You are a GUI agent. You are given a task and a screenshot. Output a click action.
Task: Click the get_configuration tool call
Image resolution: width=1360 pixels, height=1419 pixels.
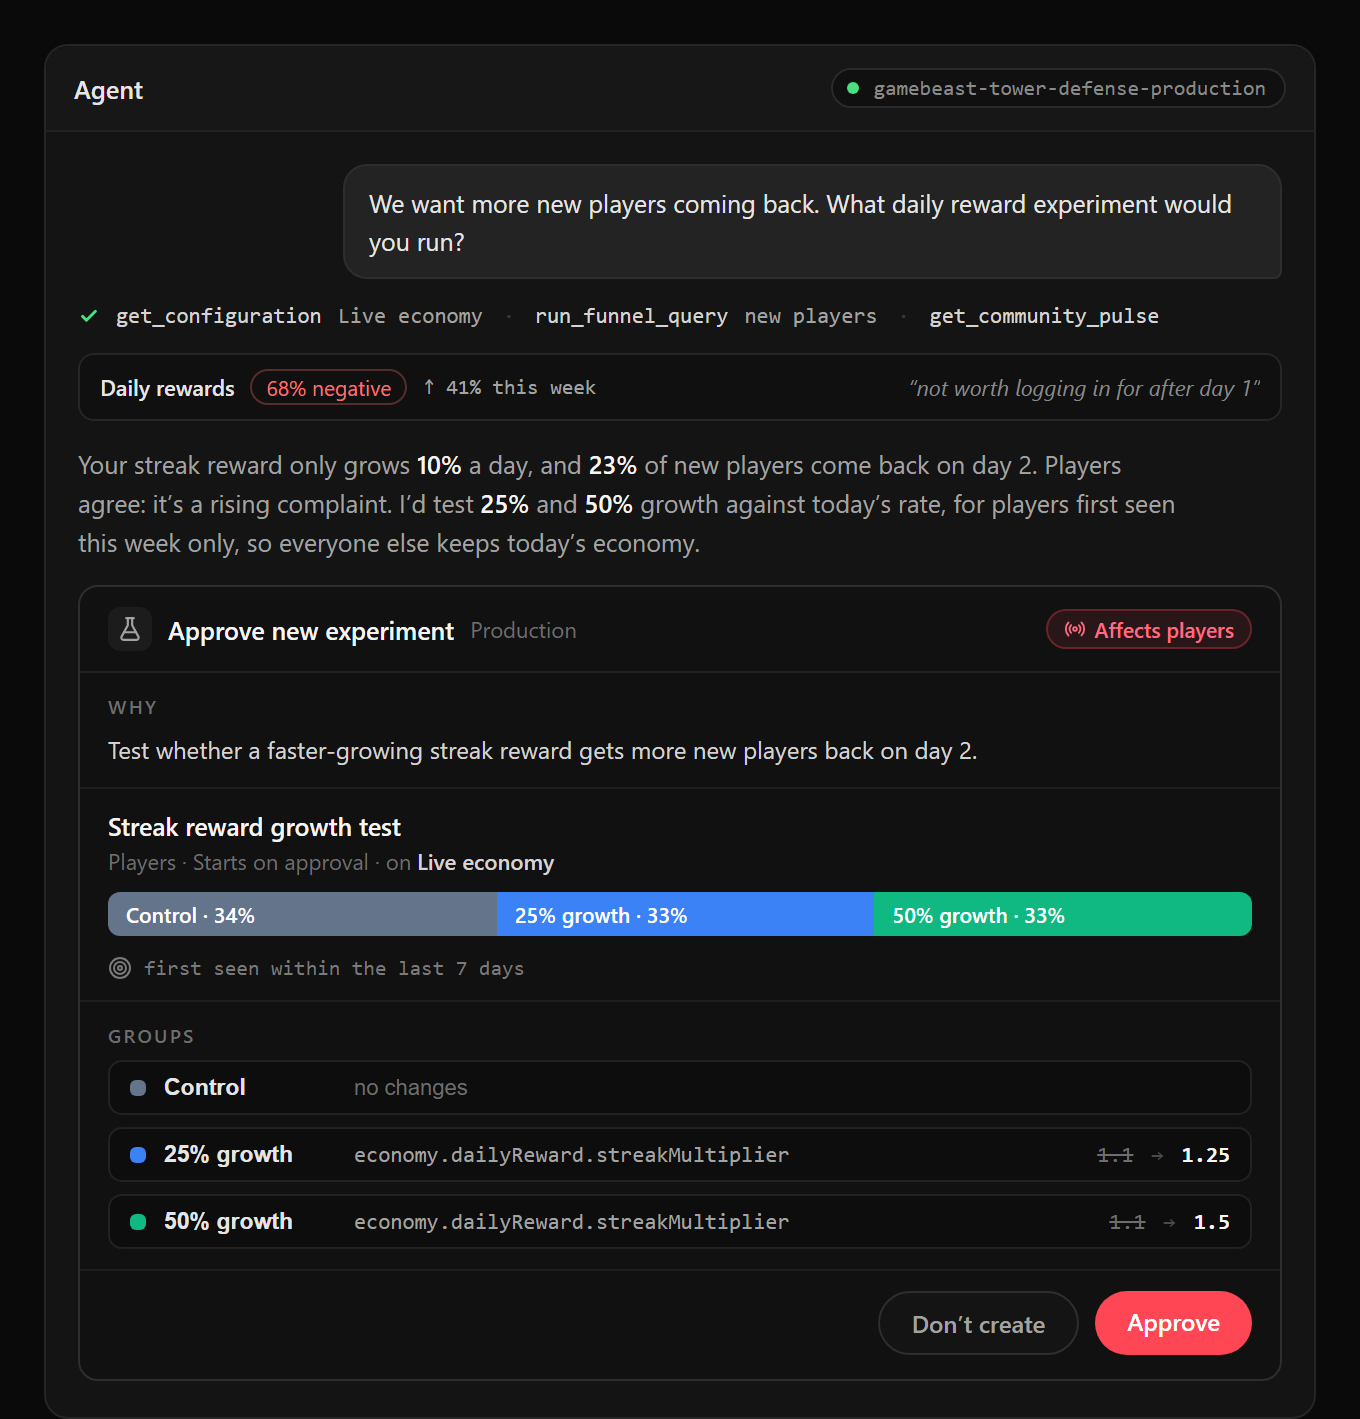click(218, 316)
